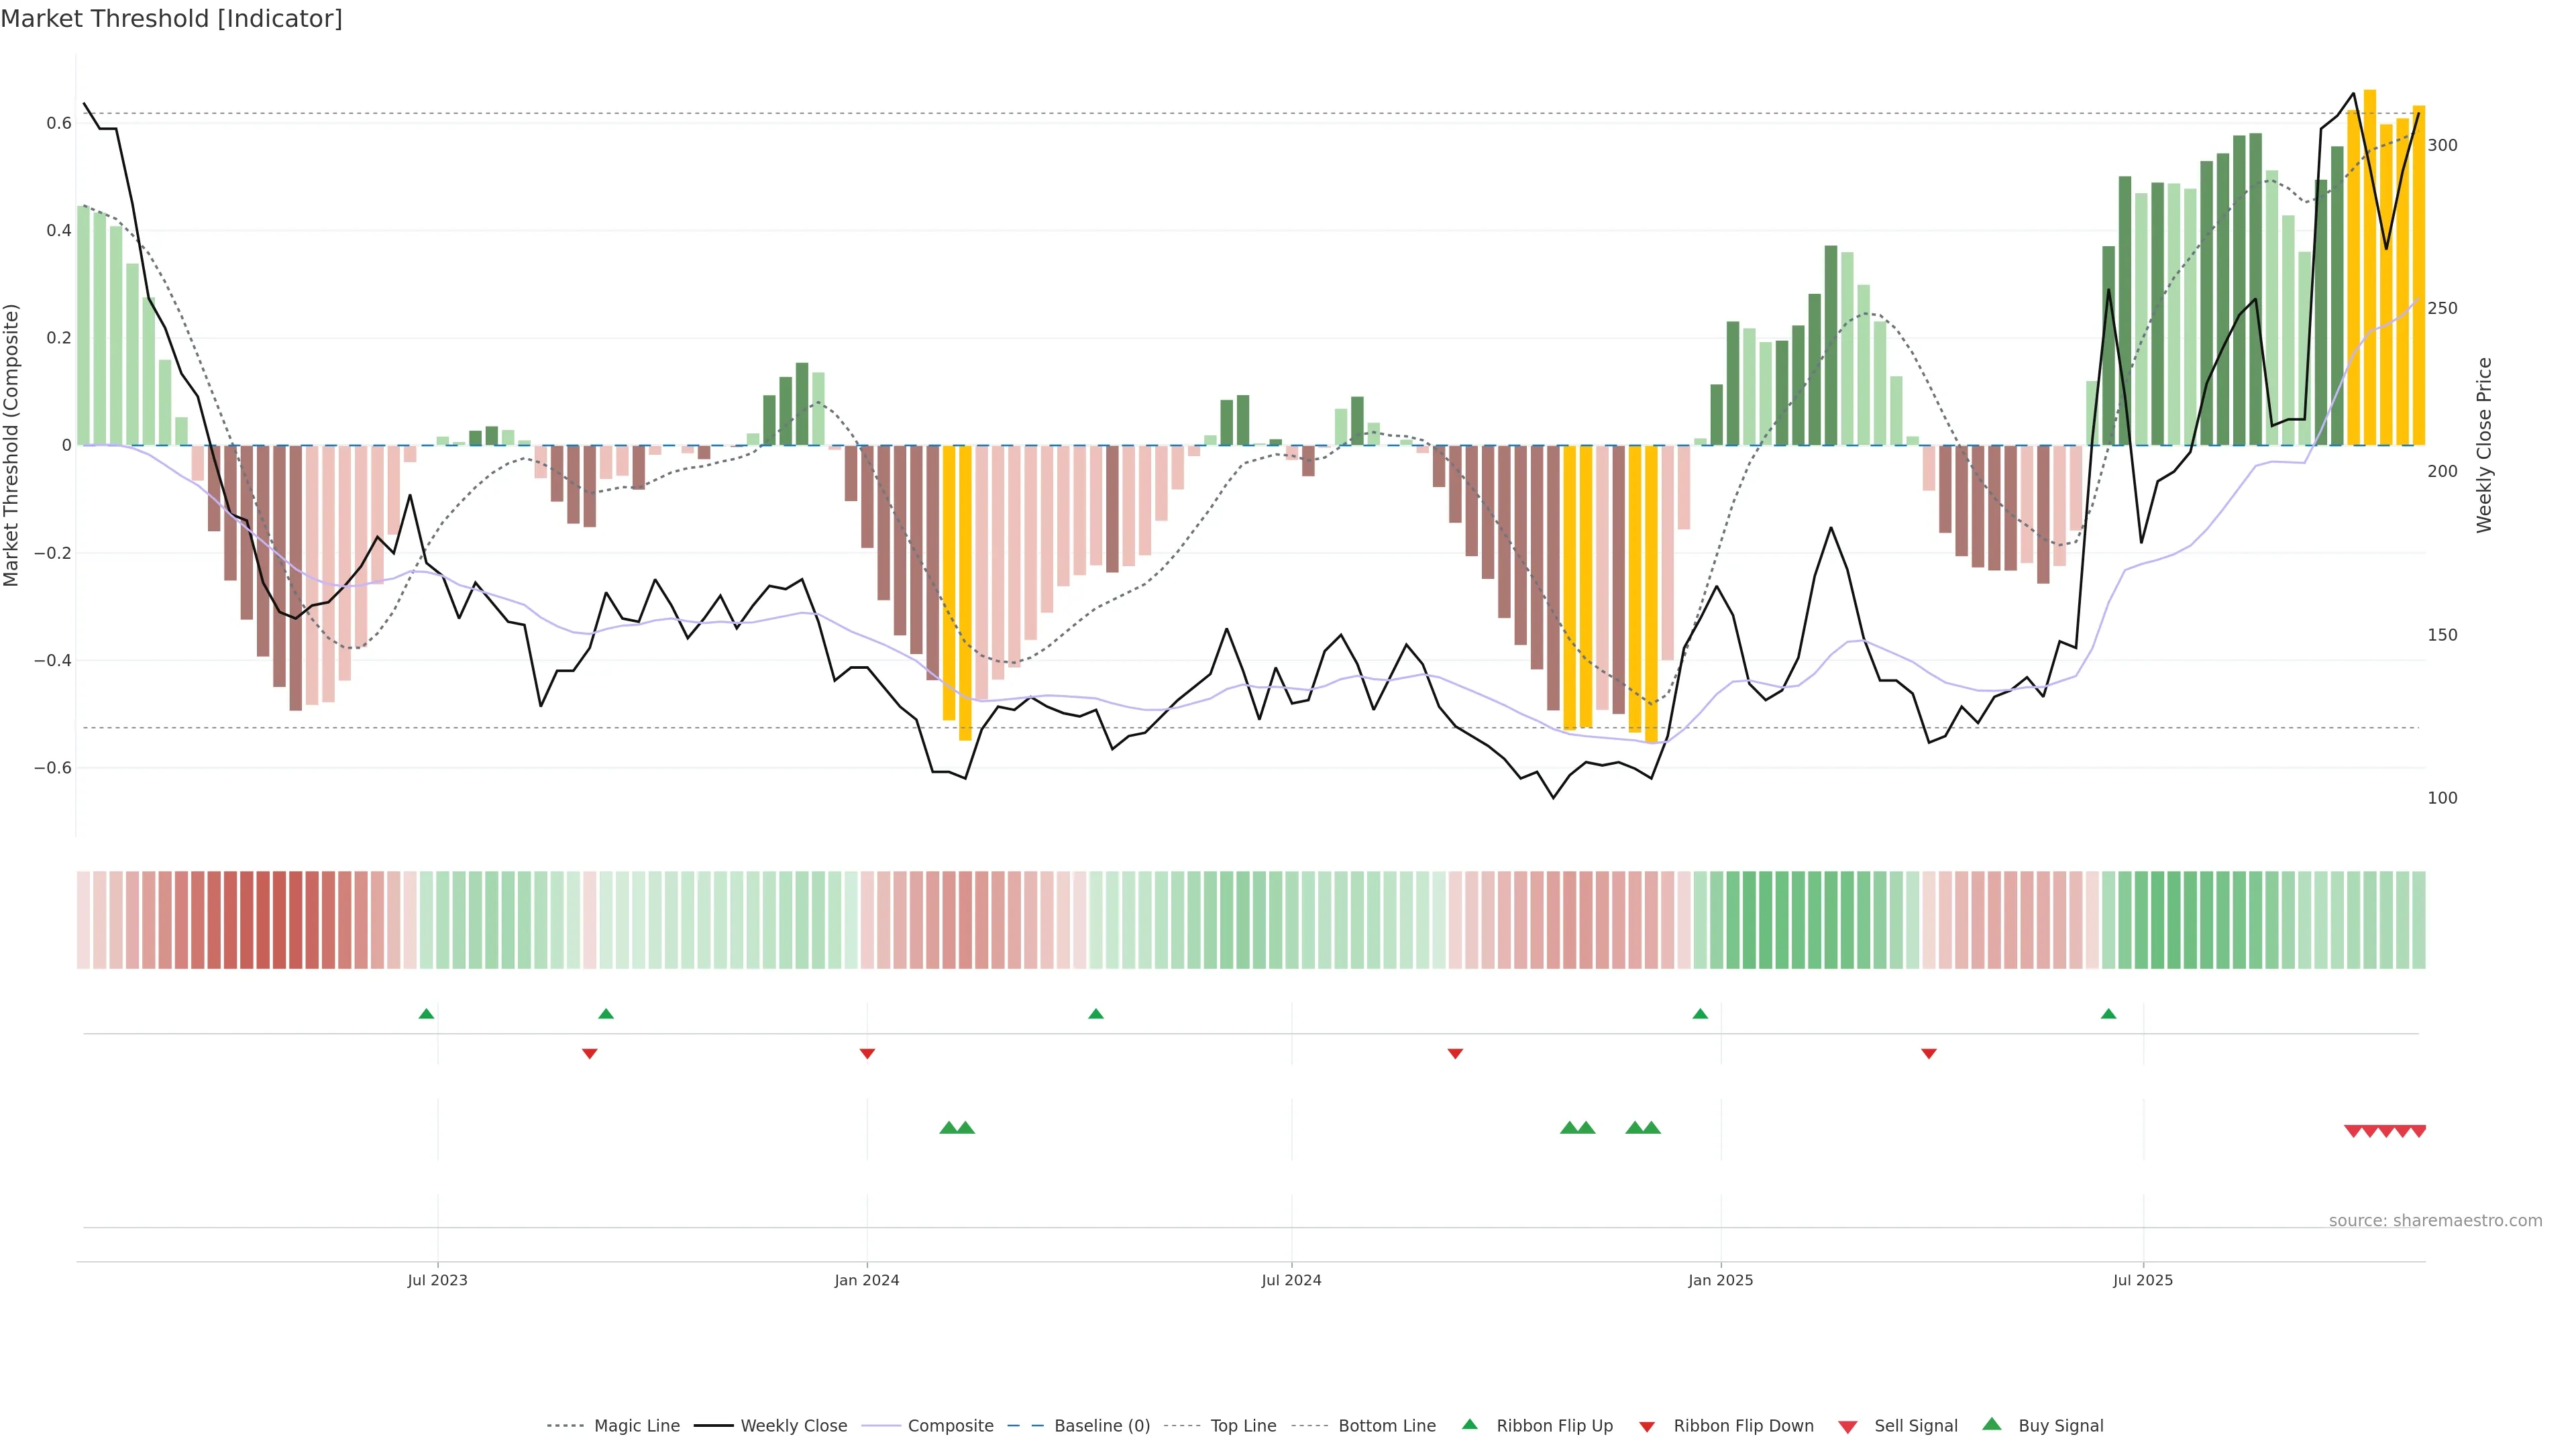The height and width of the screenshot is (1449, 2576).
Task: Click the last red sell signal triangle
Action: point(2418,1131)
